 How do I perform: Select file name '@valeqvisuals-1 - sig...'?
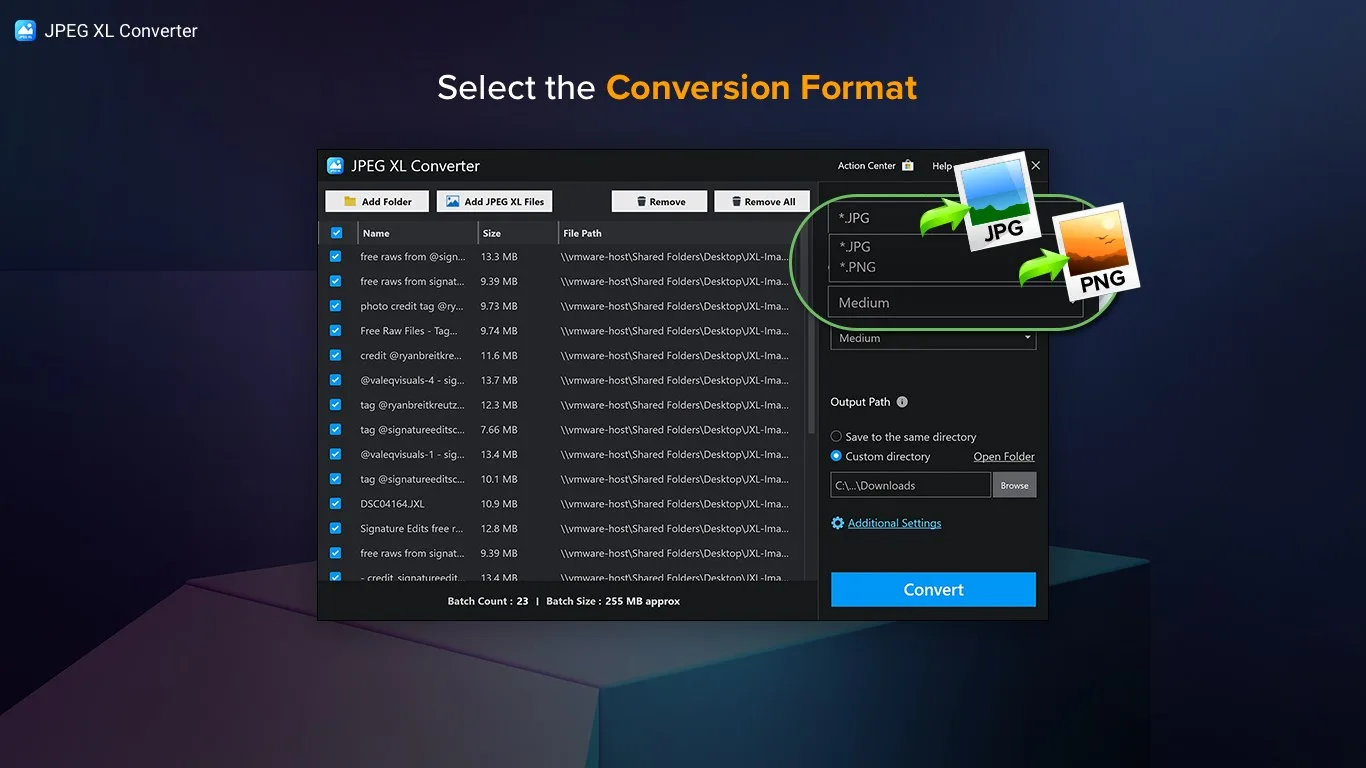pyautogui.click(x=412, y=454)
